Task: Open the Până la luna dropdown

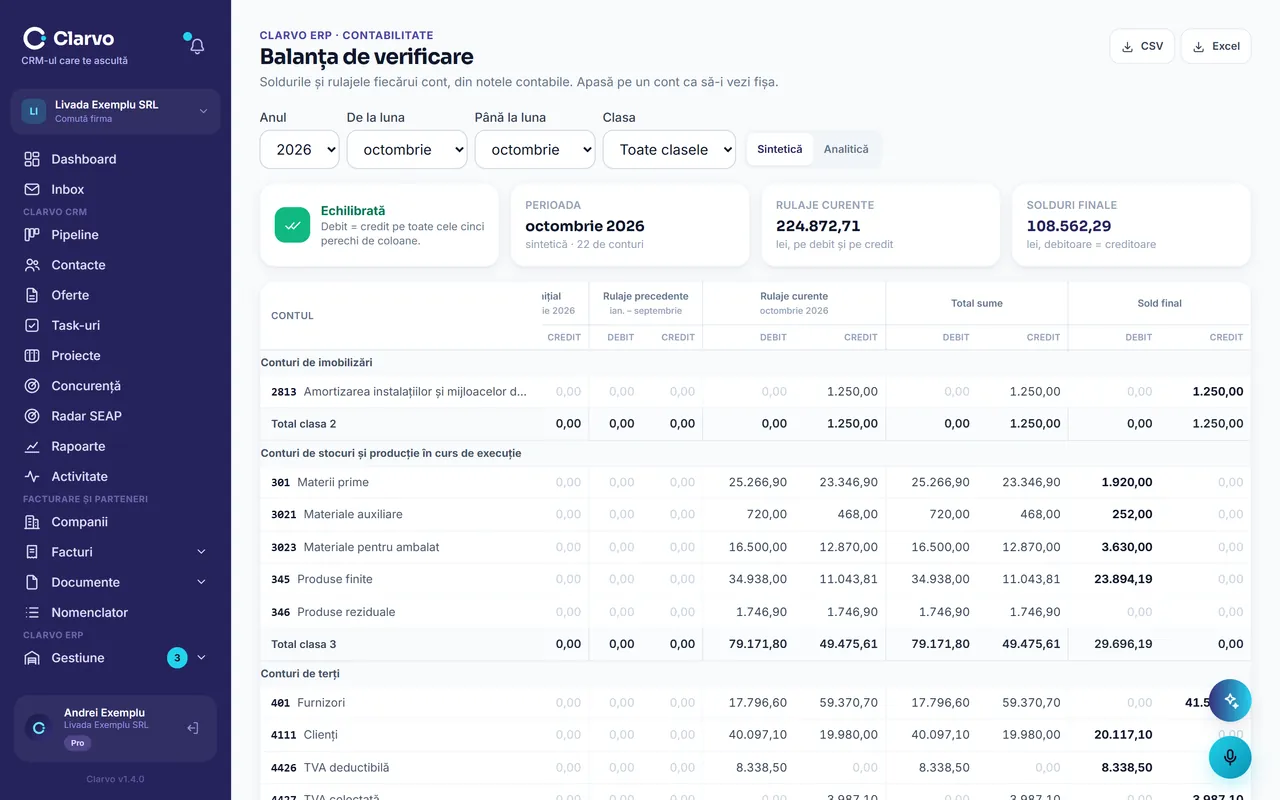Action: [x=535, y=150]
